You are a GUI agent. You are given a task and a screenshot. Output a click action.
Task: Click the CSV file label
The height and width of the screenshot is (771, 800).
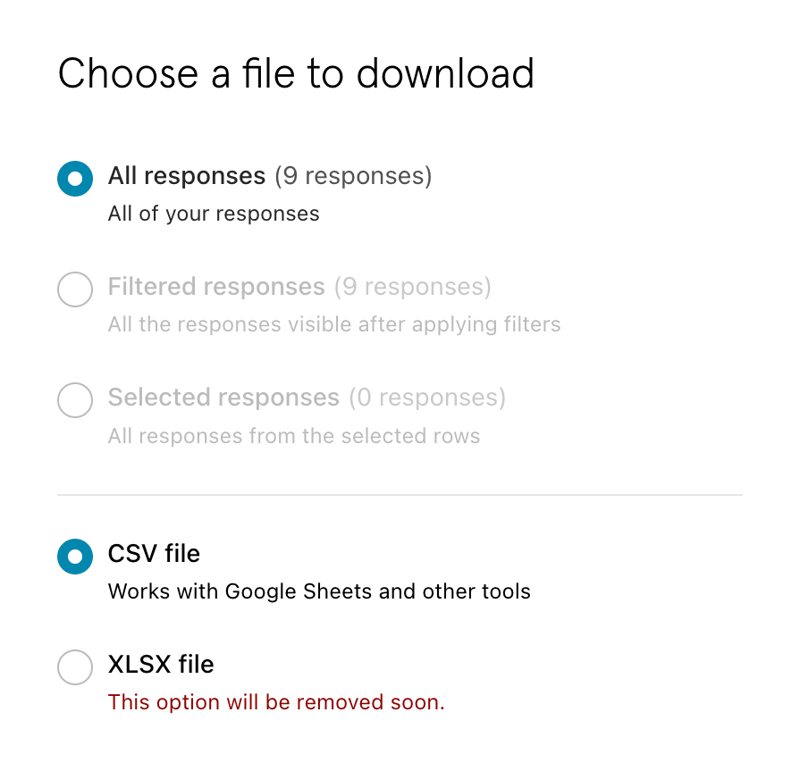tap(153, 554)
